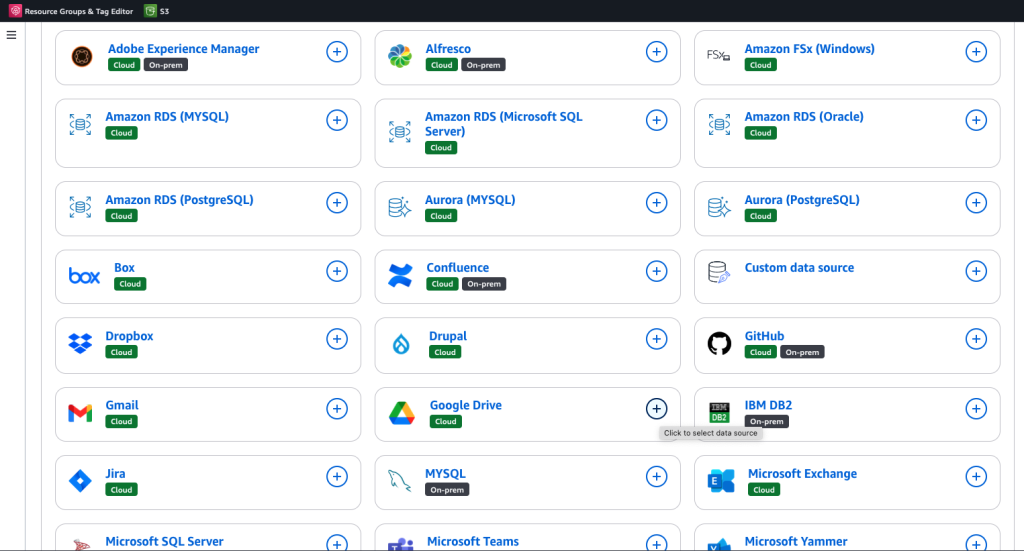This screenshot has height=551, width=1024.
Task: Open the Google Drive title link
Action: [x=466, y=405]
